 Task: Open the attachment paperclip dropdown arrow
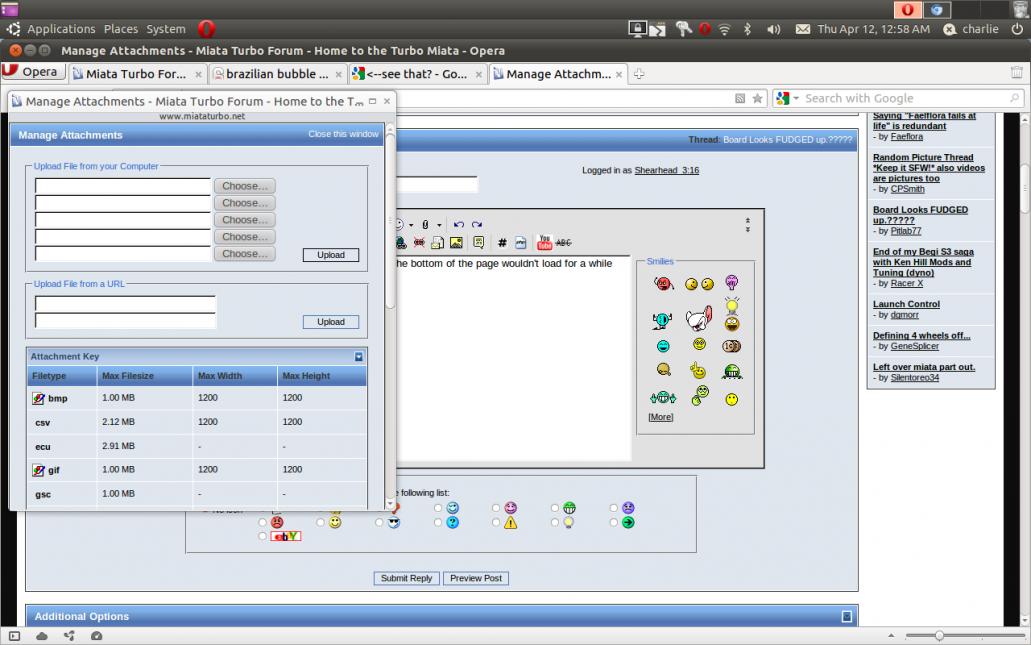439,225
